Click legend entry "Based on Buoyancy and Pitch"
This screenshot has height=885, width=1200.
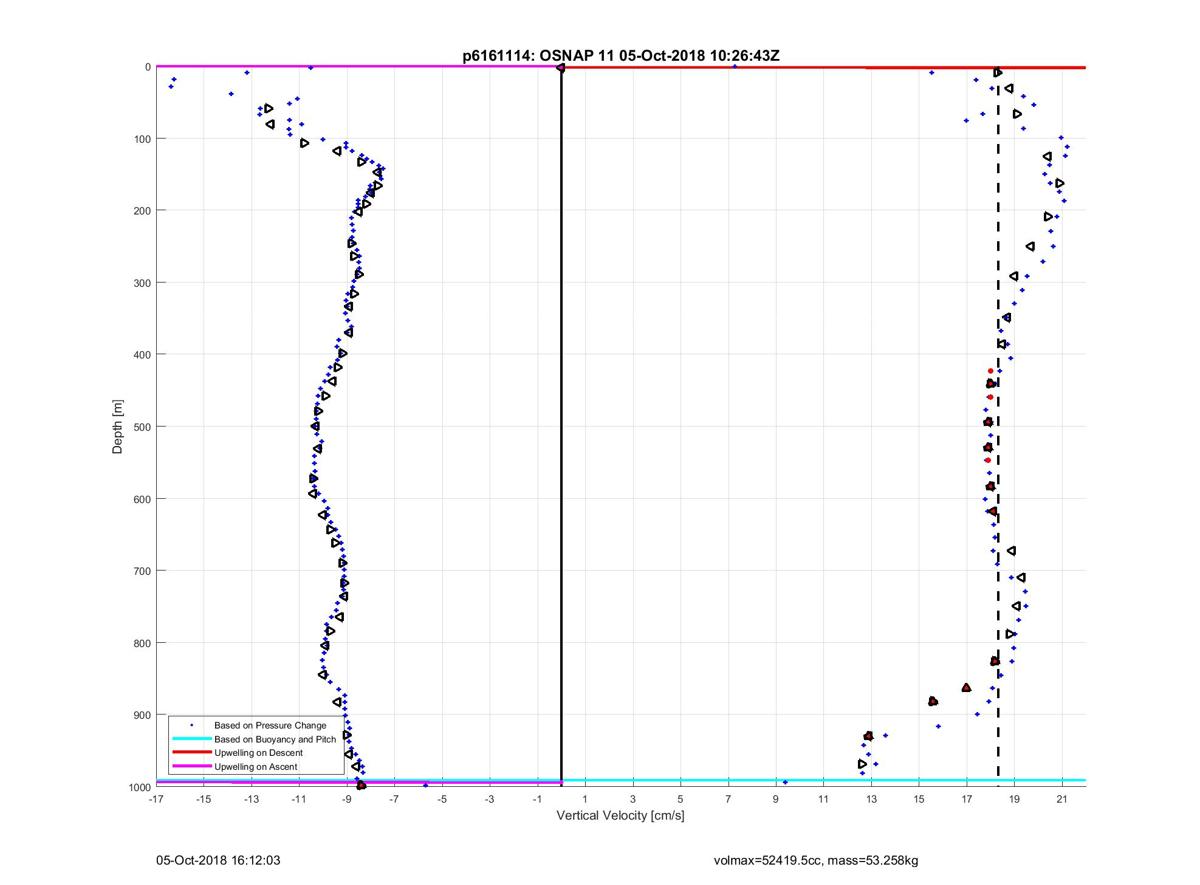(275, 739)
